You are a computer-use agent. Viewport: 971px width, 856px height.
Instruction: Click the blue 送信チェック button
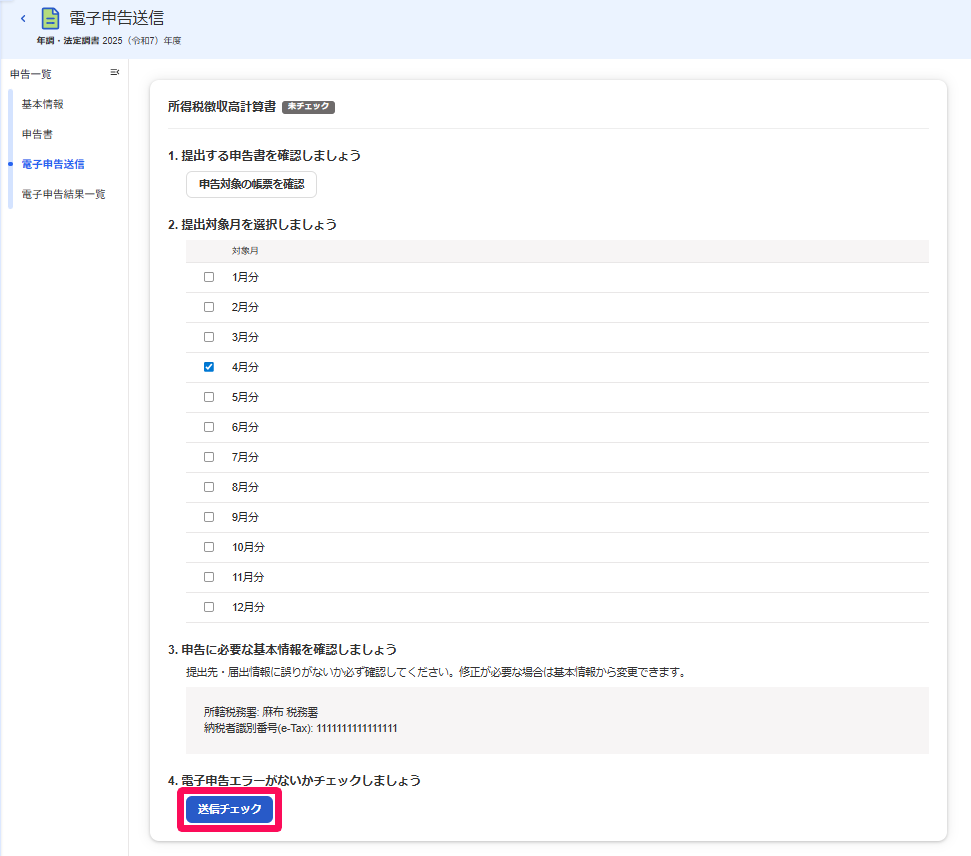[x=230, y=809]
